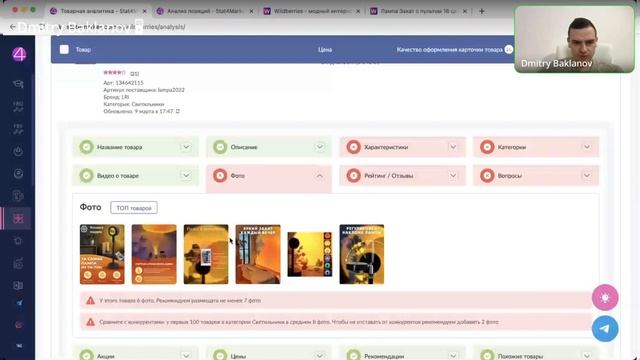
Task: Open a new browser tab
Action: coord(482,11)
